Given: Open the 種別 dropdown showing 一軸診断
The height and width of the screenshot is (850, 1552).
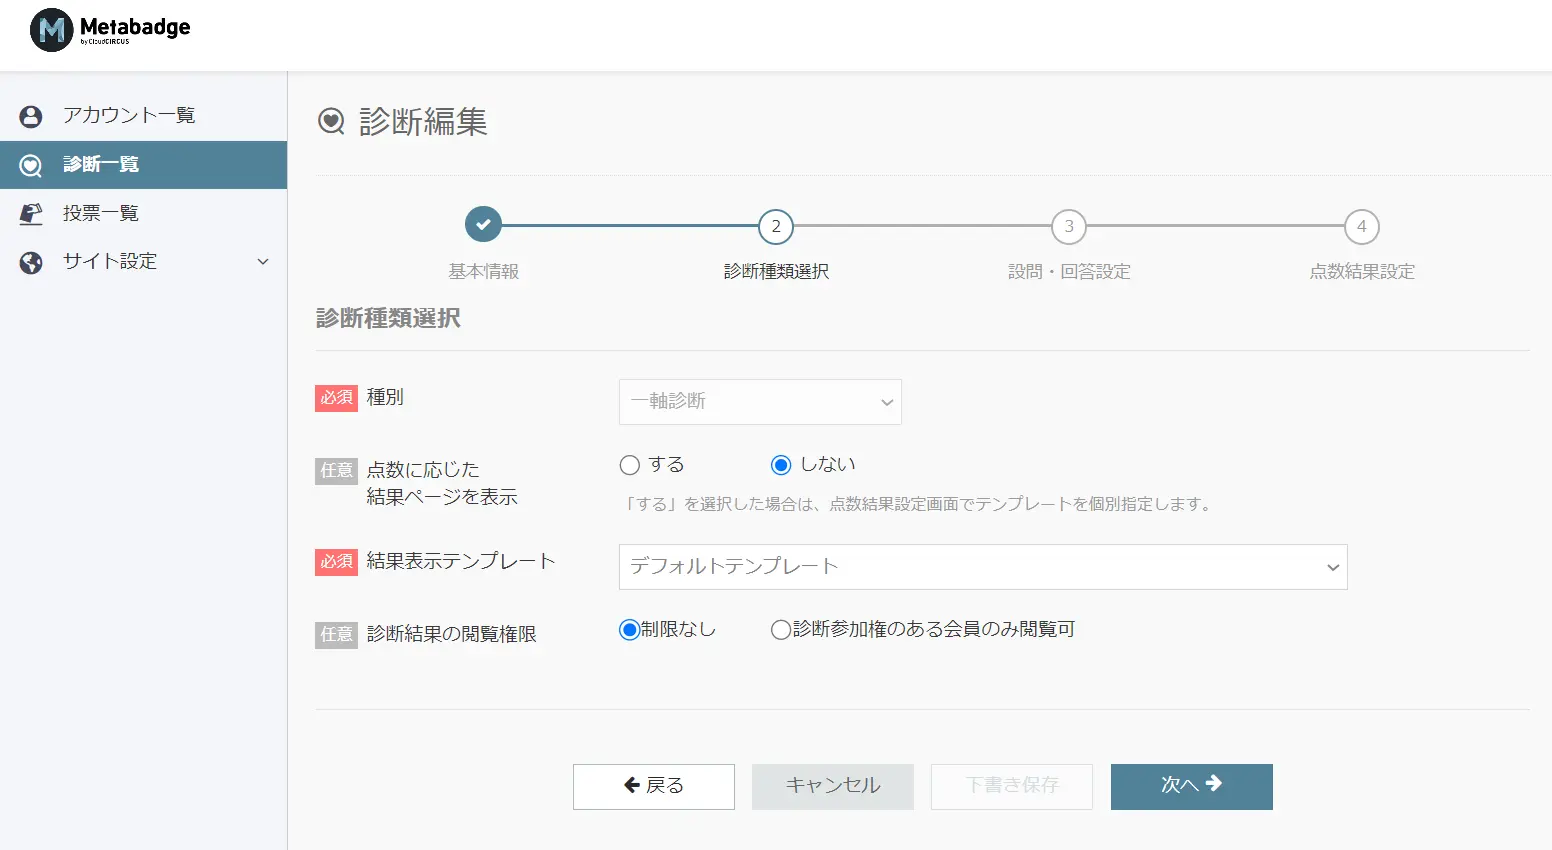Looking at the screenshot, I should tap(760, 402).
